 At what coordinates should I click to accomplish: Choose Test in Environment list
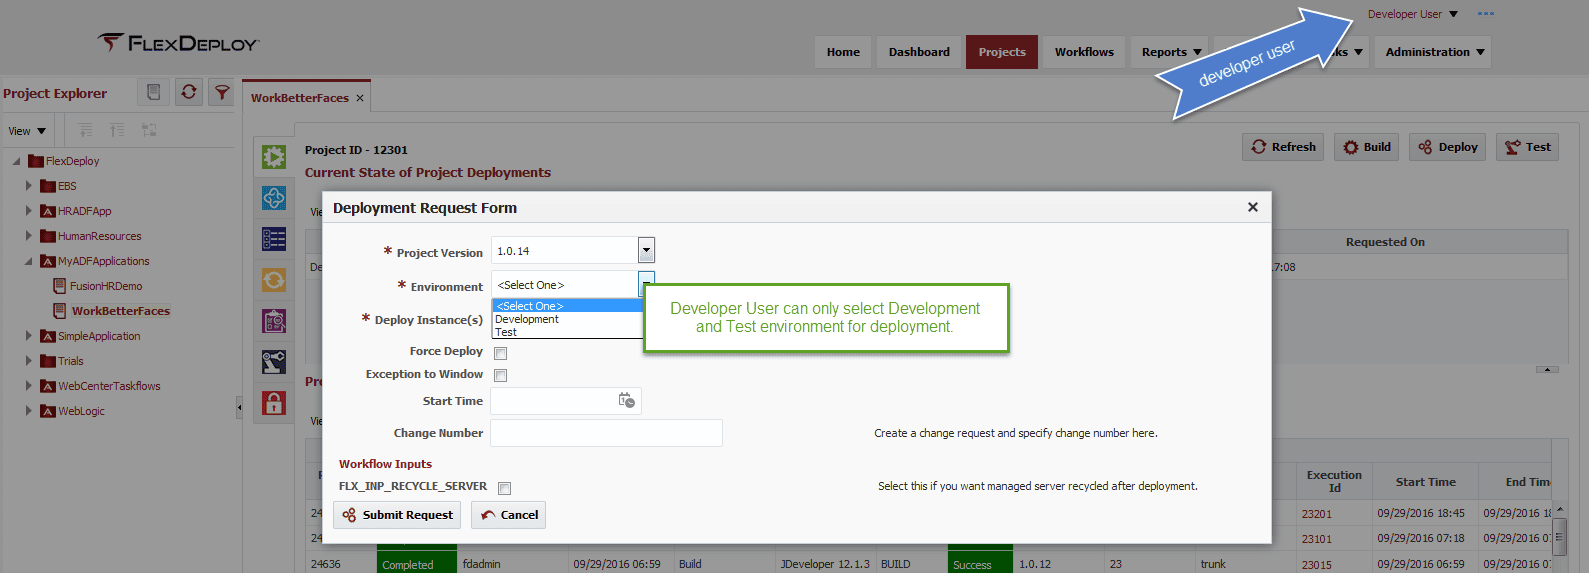(567, 332)
